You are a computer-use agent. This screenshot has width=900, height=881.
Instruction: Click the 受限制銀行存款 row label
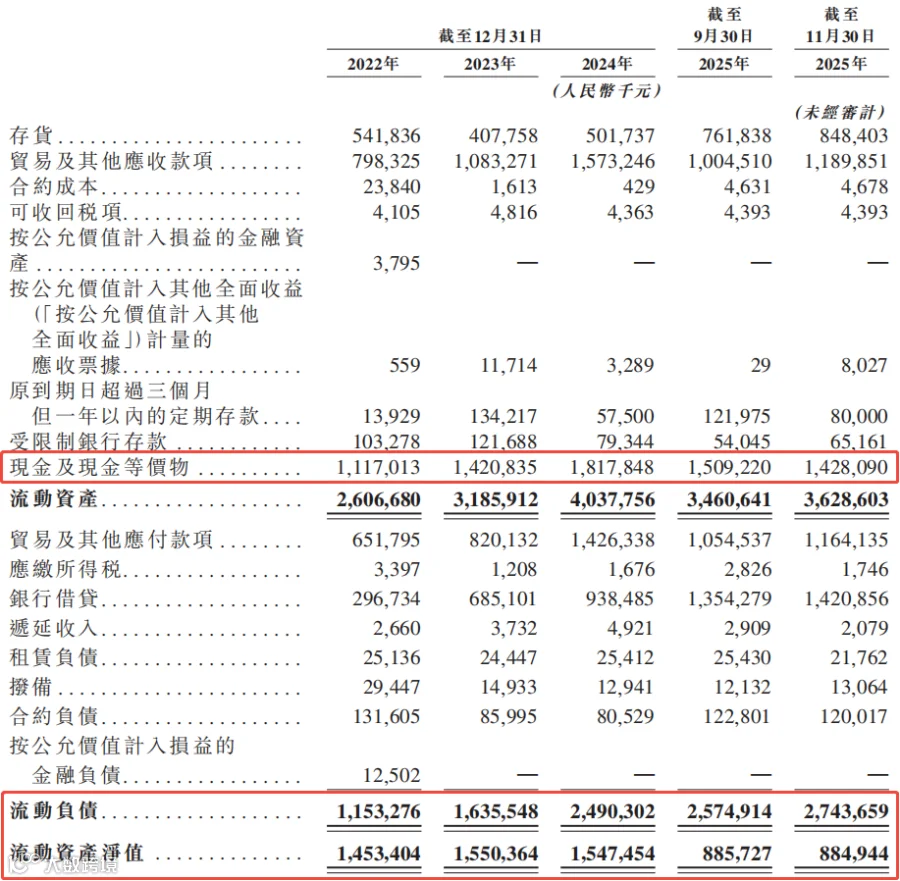click(88, 441)
